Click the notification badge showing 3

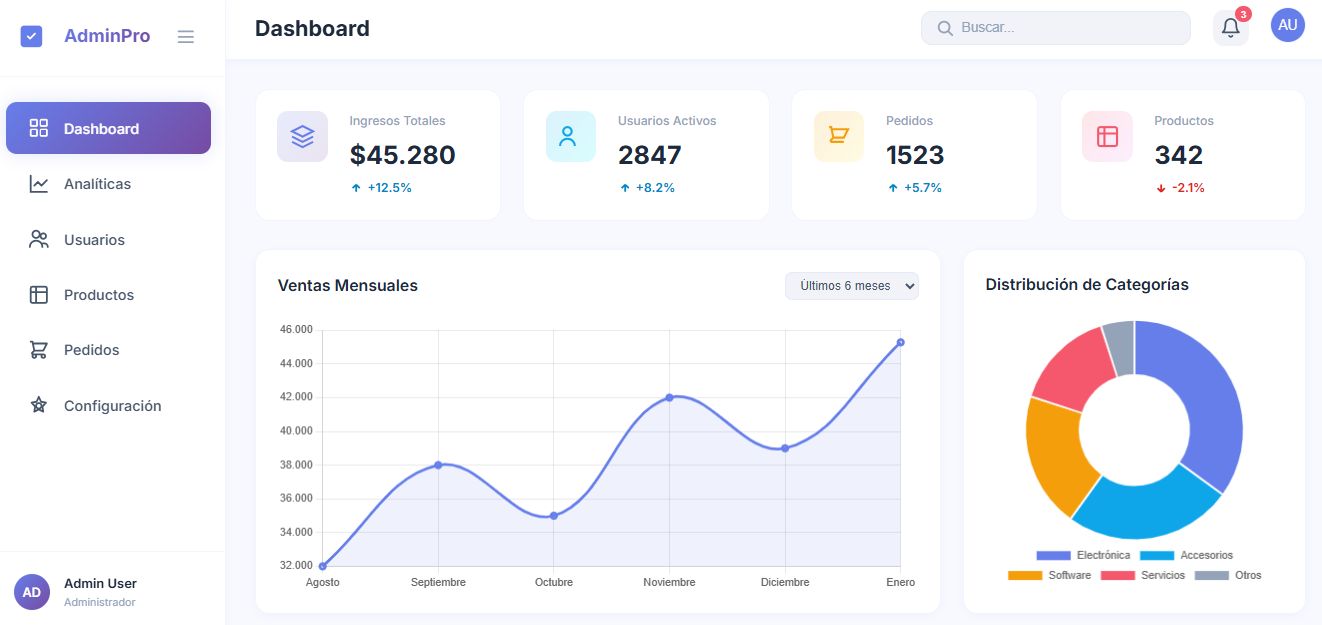pos(1243,15)
